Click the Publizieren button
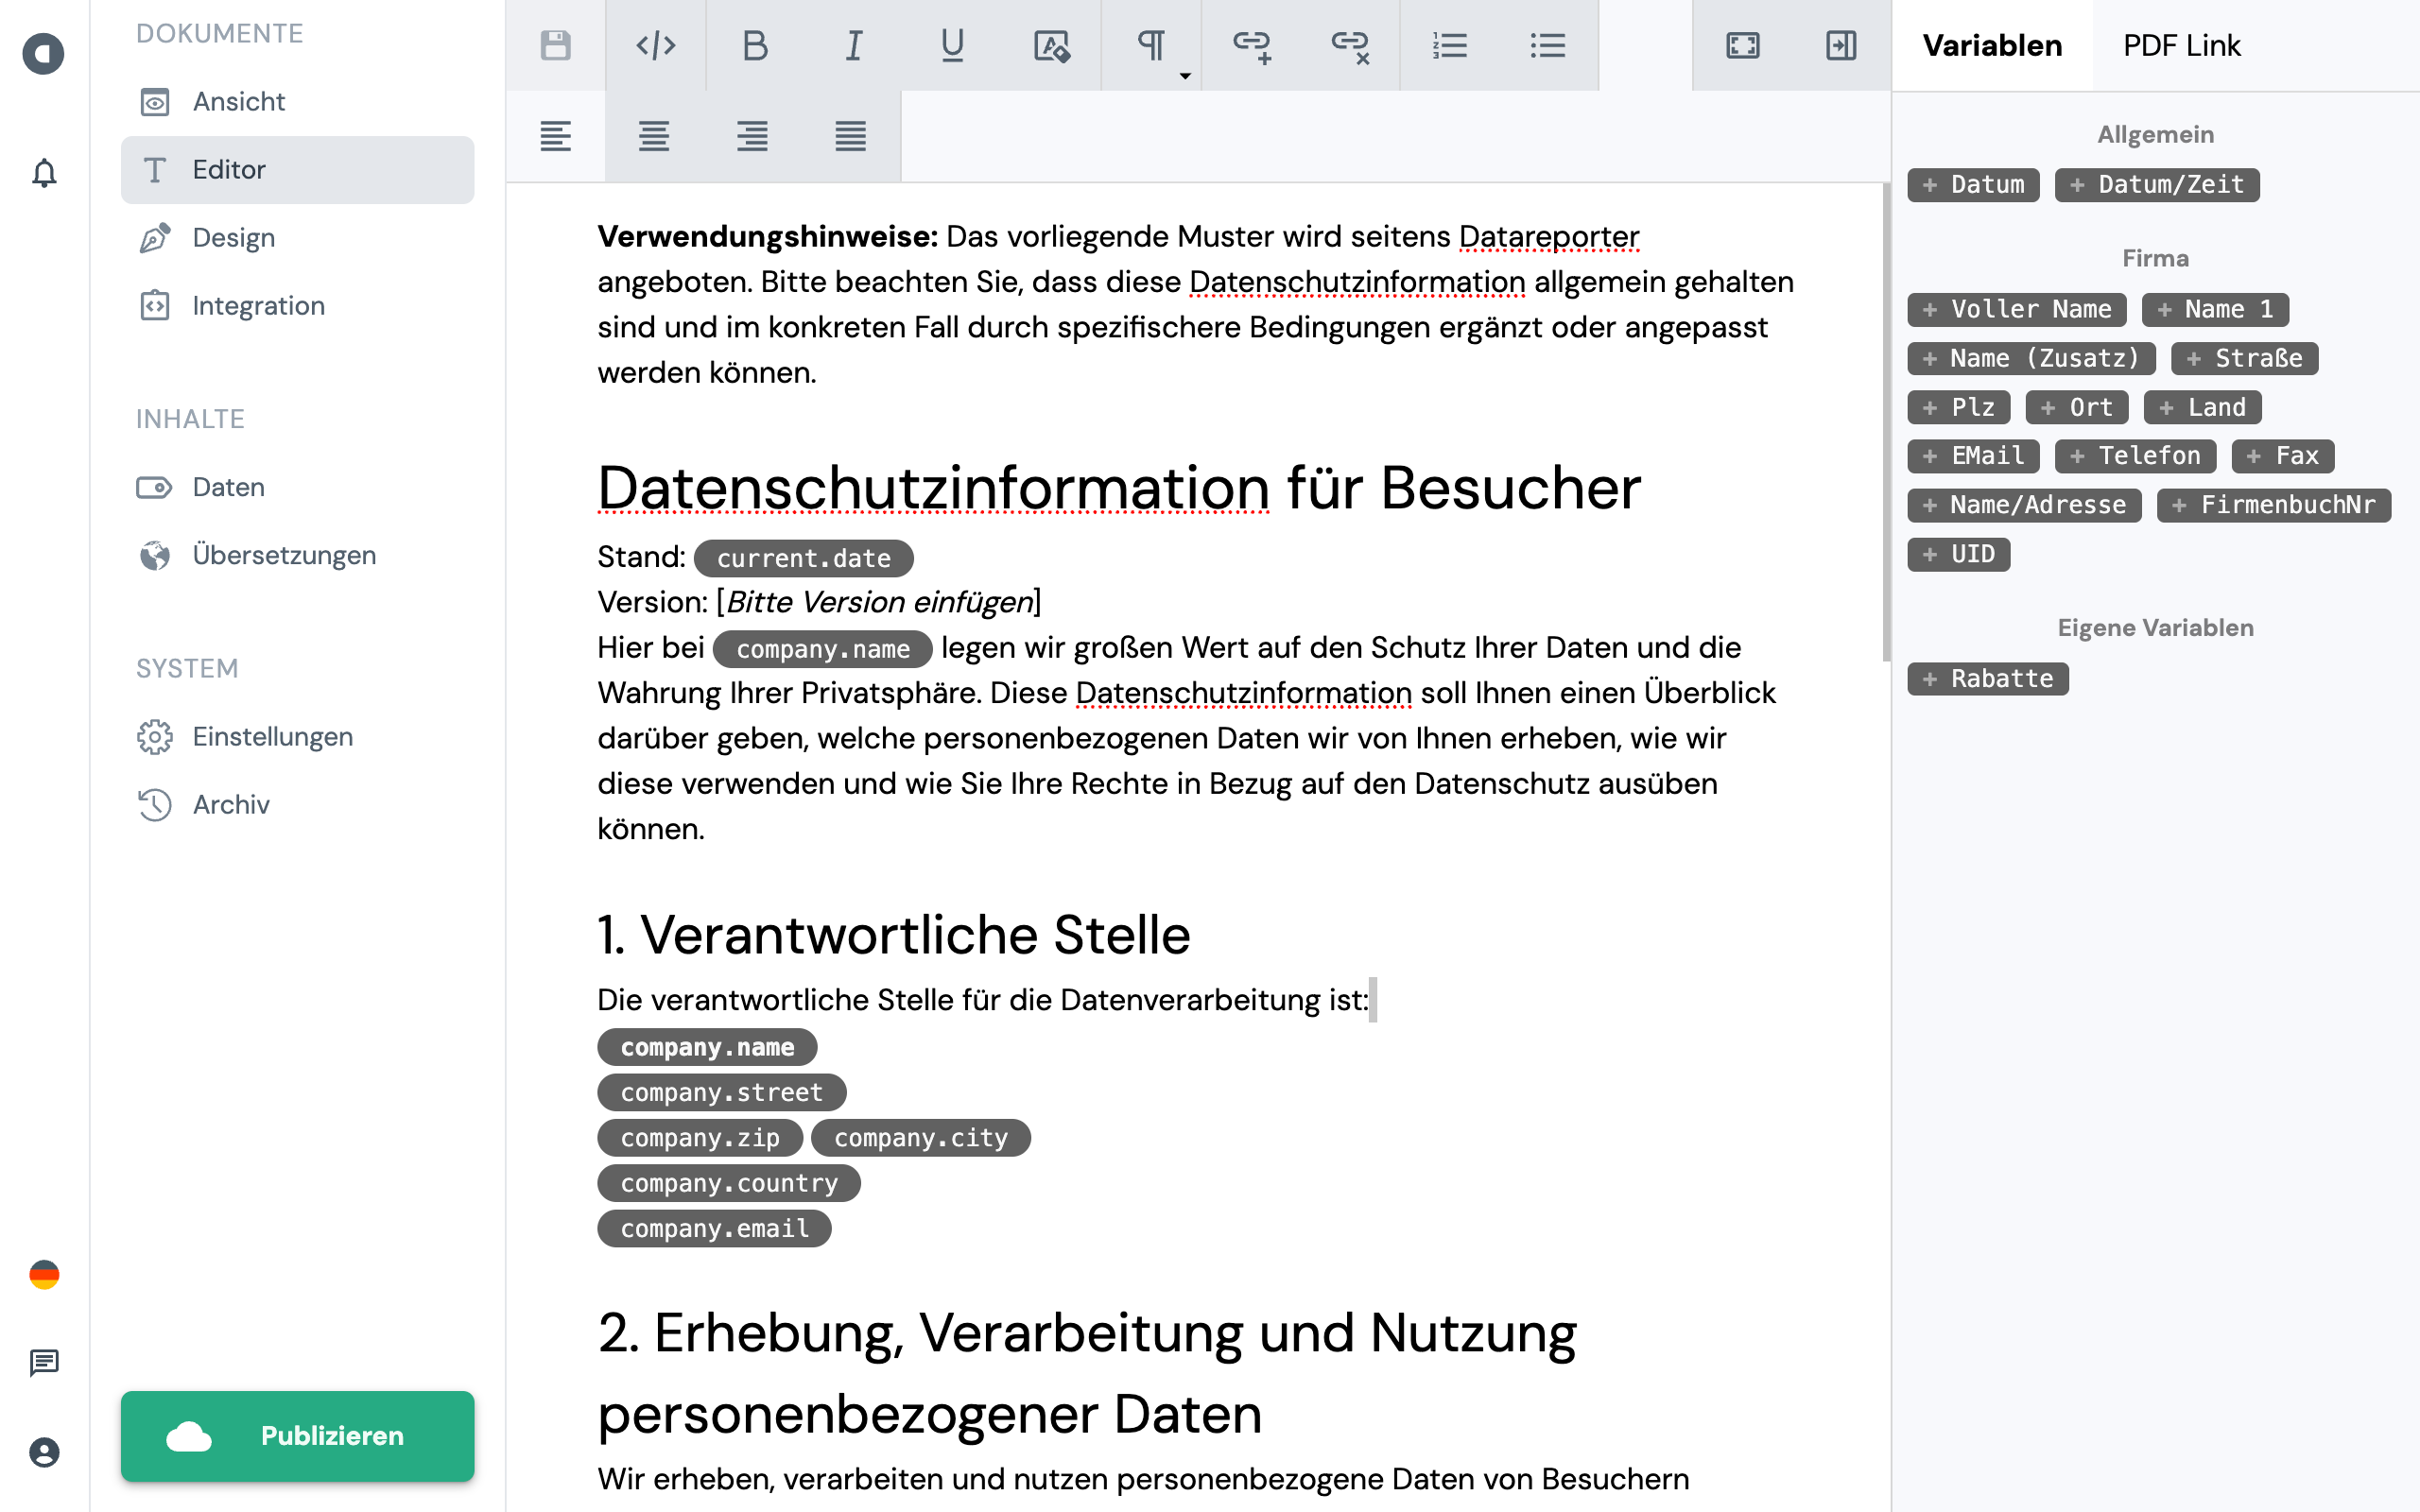 click(297, 1435)
